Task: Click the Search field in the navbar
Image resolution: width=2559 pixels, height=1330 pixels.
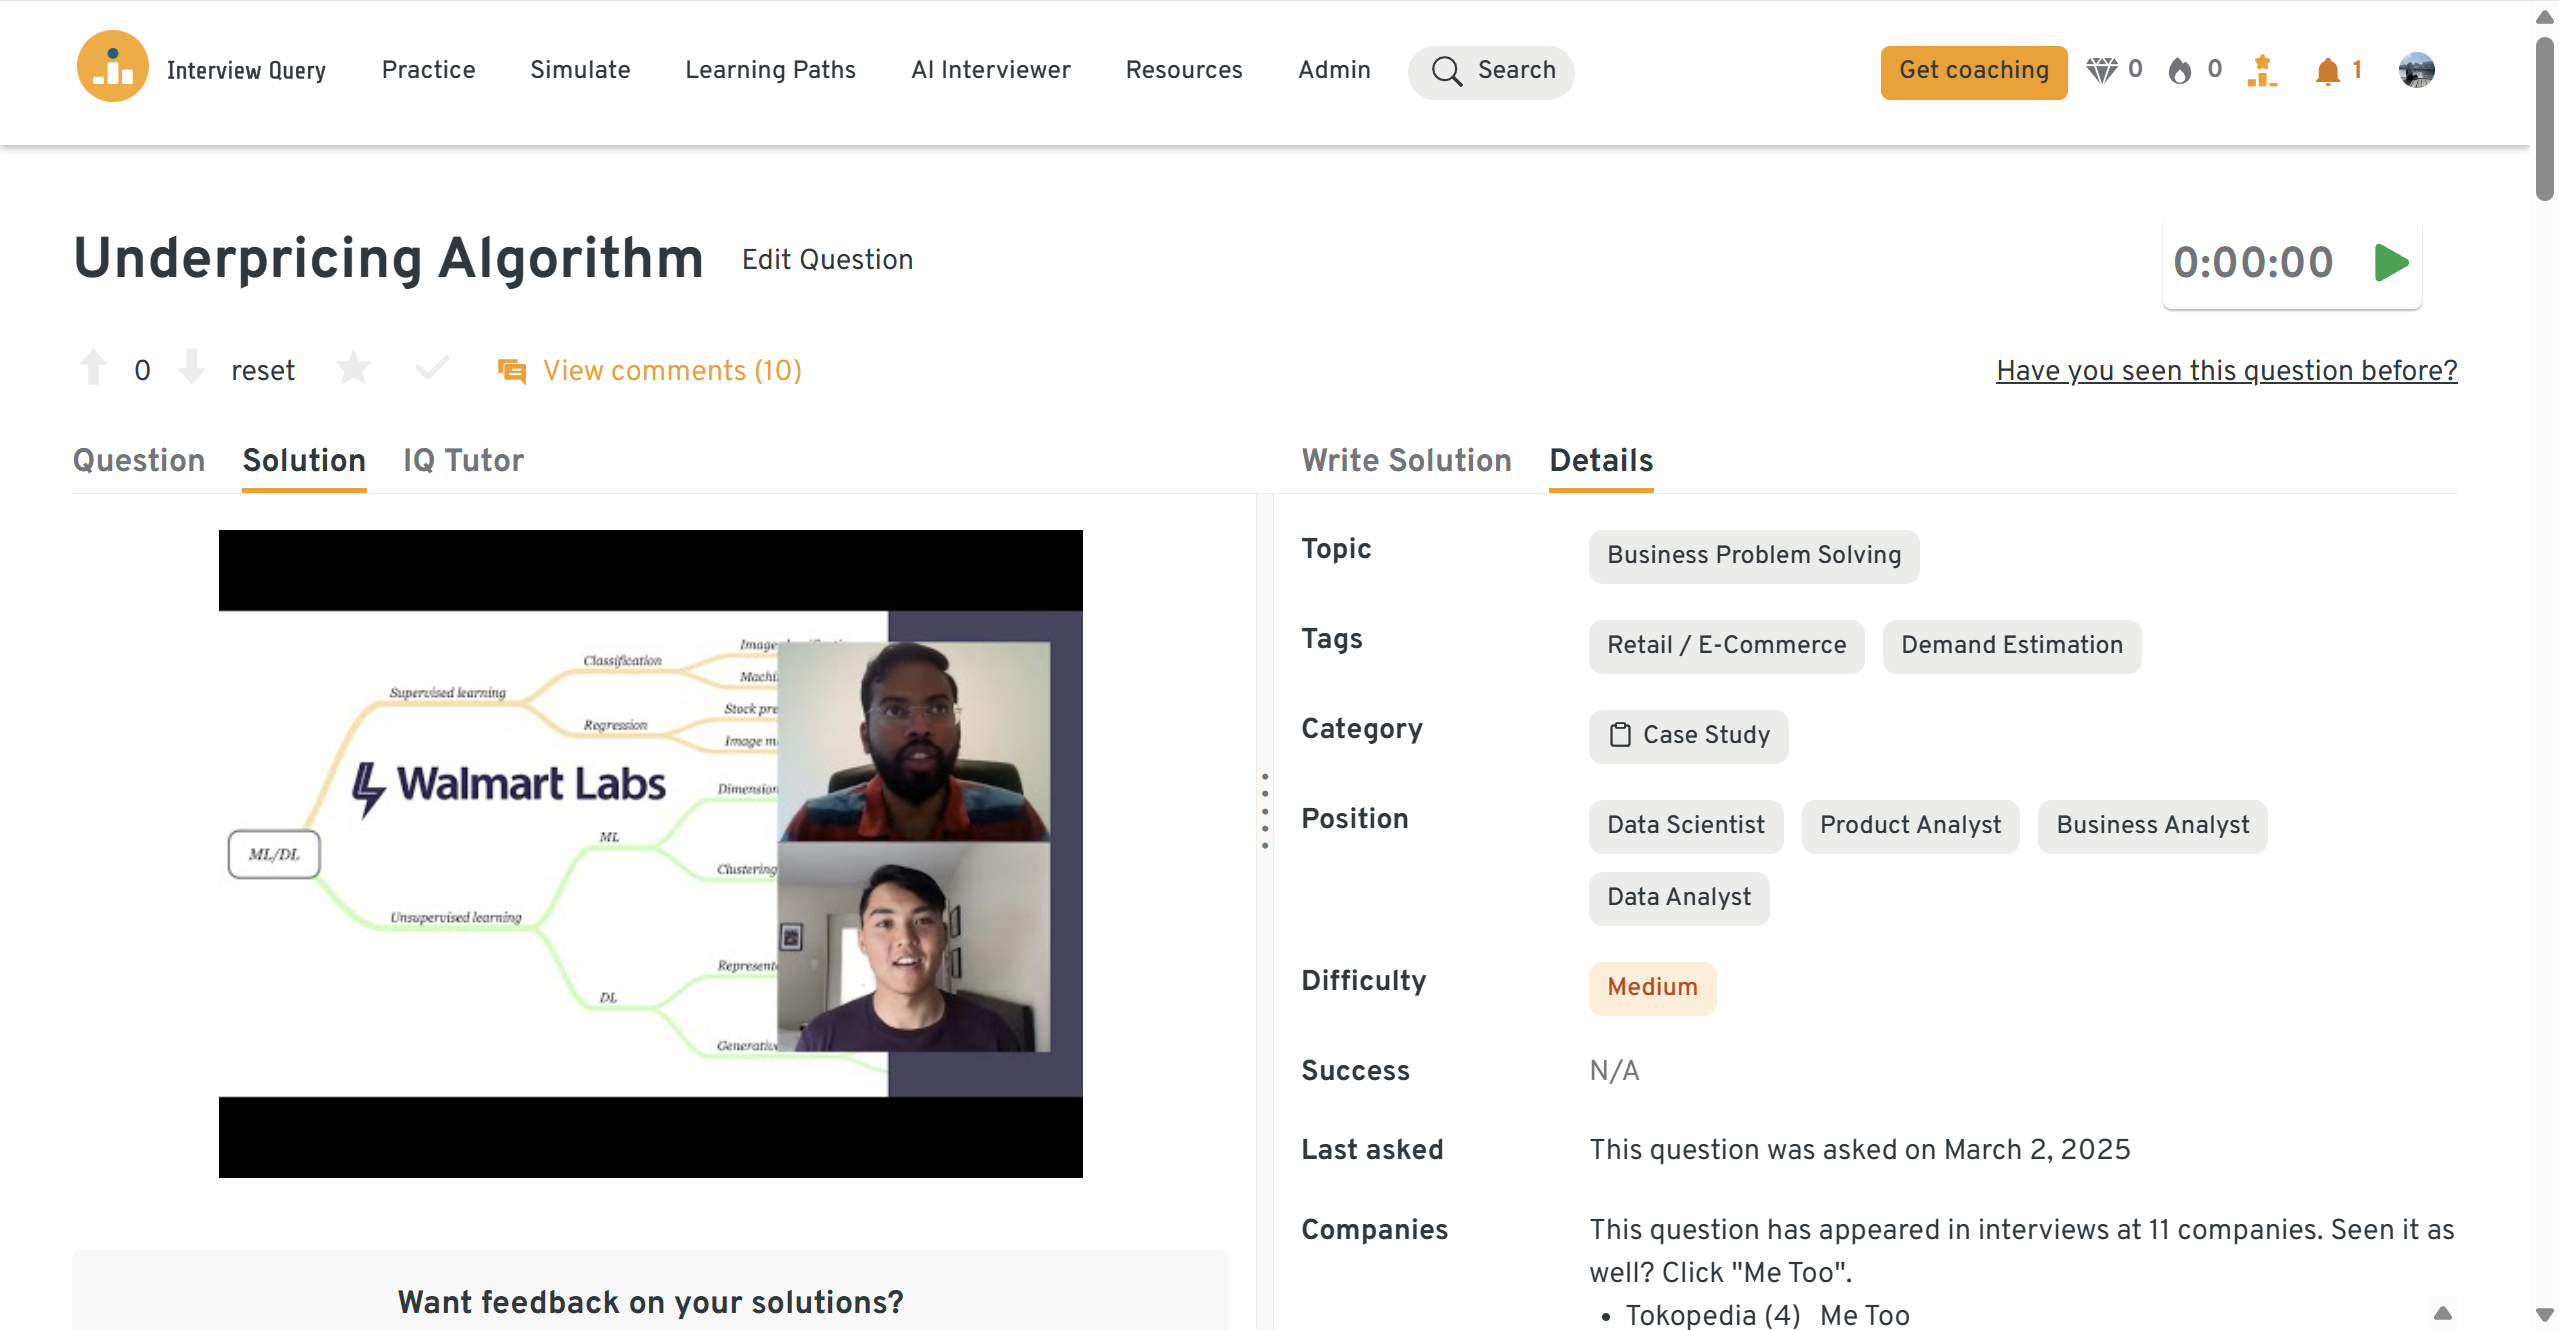Action: click(x=1491, y=71)
